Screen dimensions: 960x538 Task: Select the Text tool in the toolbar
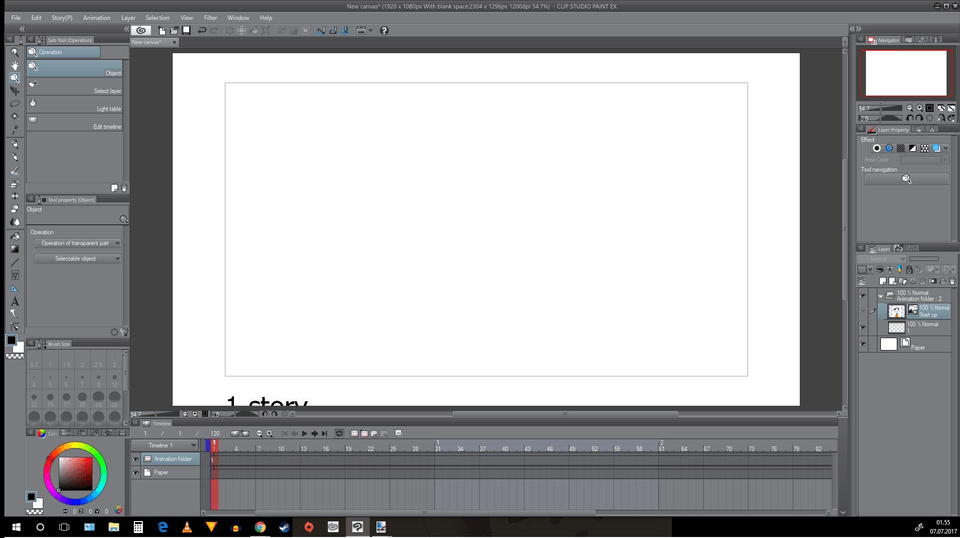click(x=15, y=301)
